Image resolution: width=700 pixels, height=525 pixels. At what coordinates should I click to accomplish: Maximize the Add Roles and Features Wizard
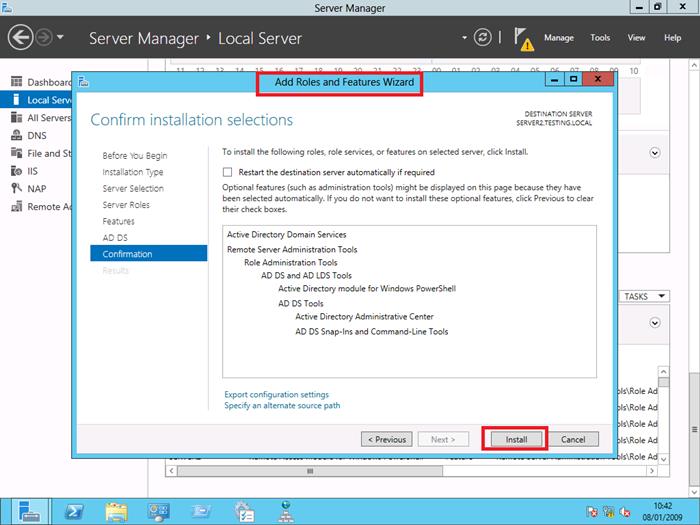[574, 79]
